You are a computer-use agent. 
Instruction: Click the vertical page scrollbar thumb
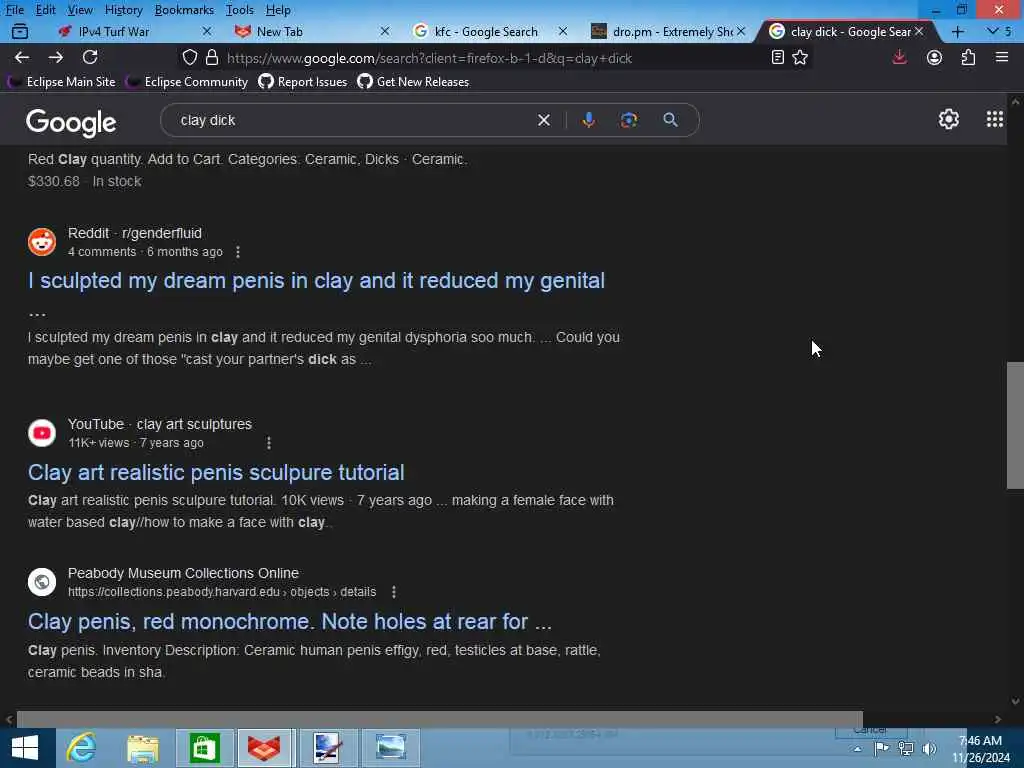coord(1015,425)
